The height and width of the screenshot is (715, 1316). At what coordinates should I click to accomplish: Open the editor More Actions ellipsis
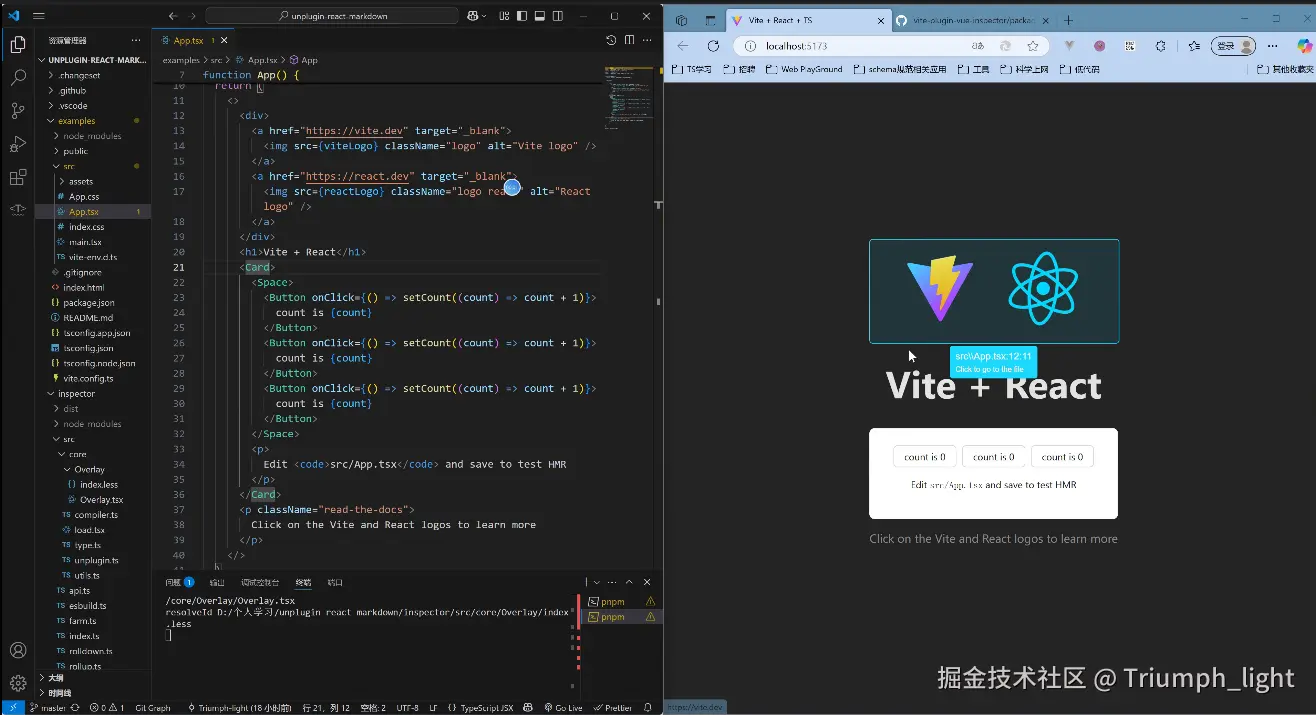[648, 40]
